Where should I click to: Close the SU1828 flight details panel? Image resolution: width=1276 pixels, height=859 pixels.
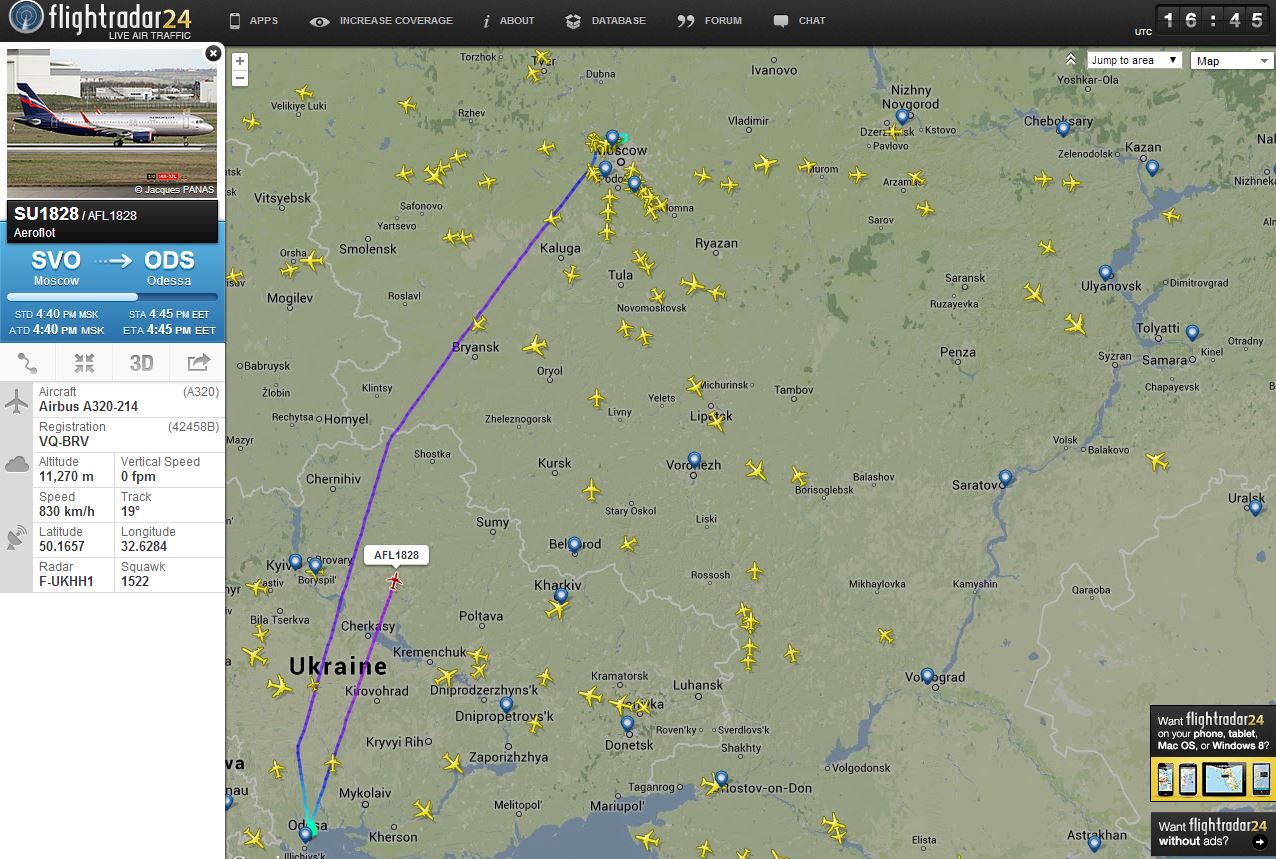click(213, 53)
